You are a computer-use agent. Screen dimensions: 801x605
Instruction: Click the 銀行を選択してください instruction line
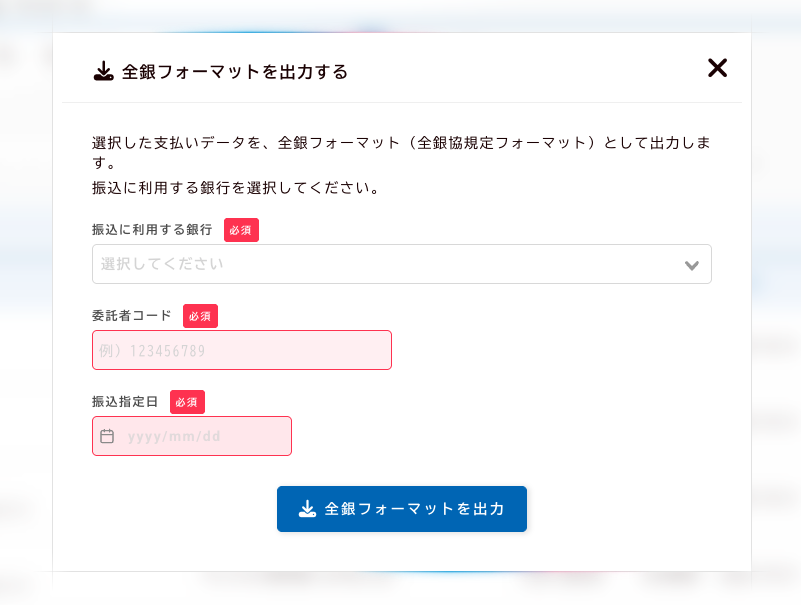[x=235, y=188]
